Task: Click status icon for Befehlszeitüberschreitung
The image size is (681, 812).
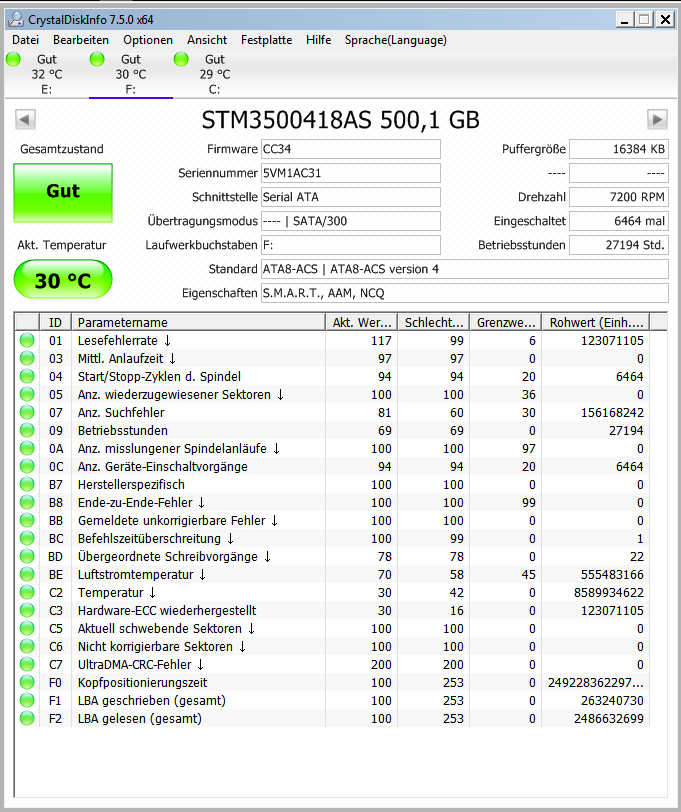Action: (27, 538)
